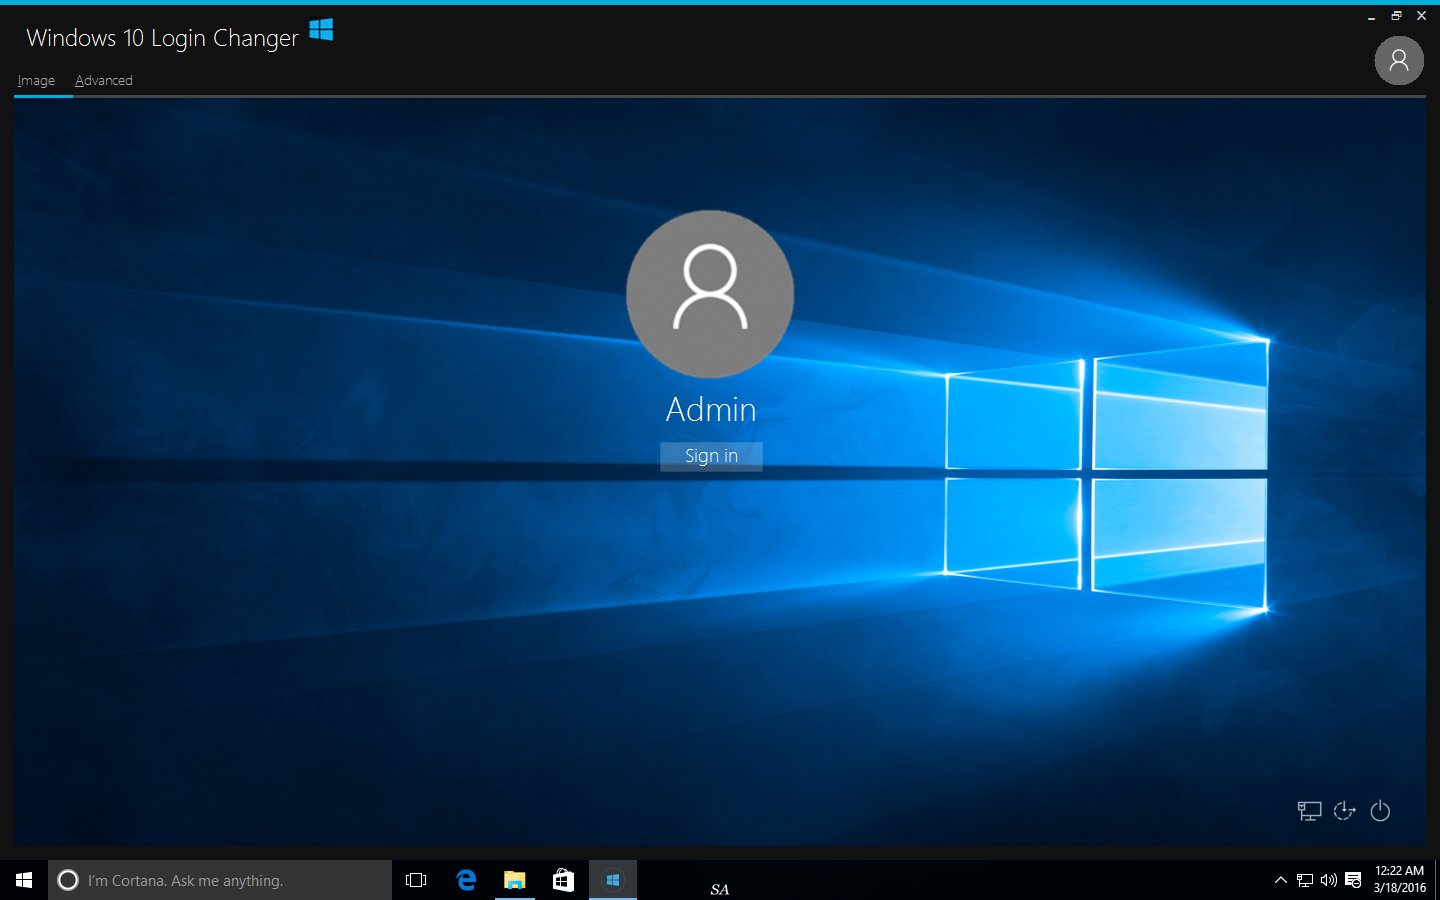This screenshot has height=900, width=1440.
Task: Open the Image tab
Action: pos(37,81)
